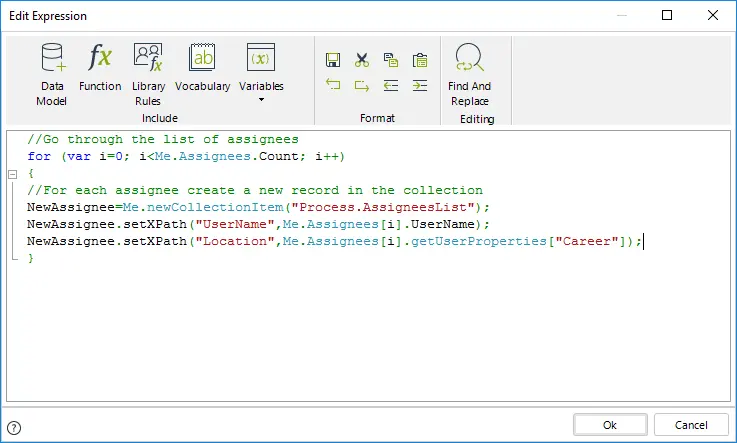Click the "Career" string in the code
Viewport: 737px width, 443px height.
pos(587,241)
